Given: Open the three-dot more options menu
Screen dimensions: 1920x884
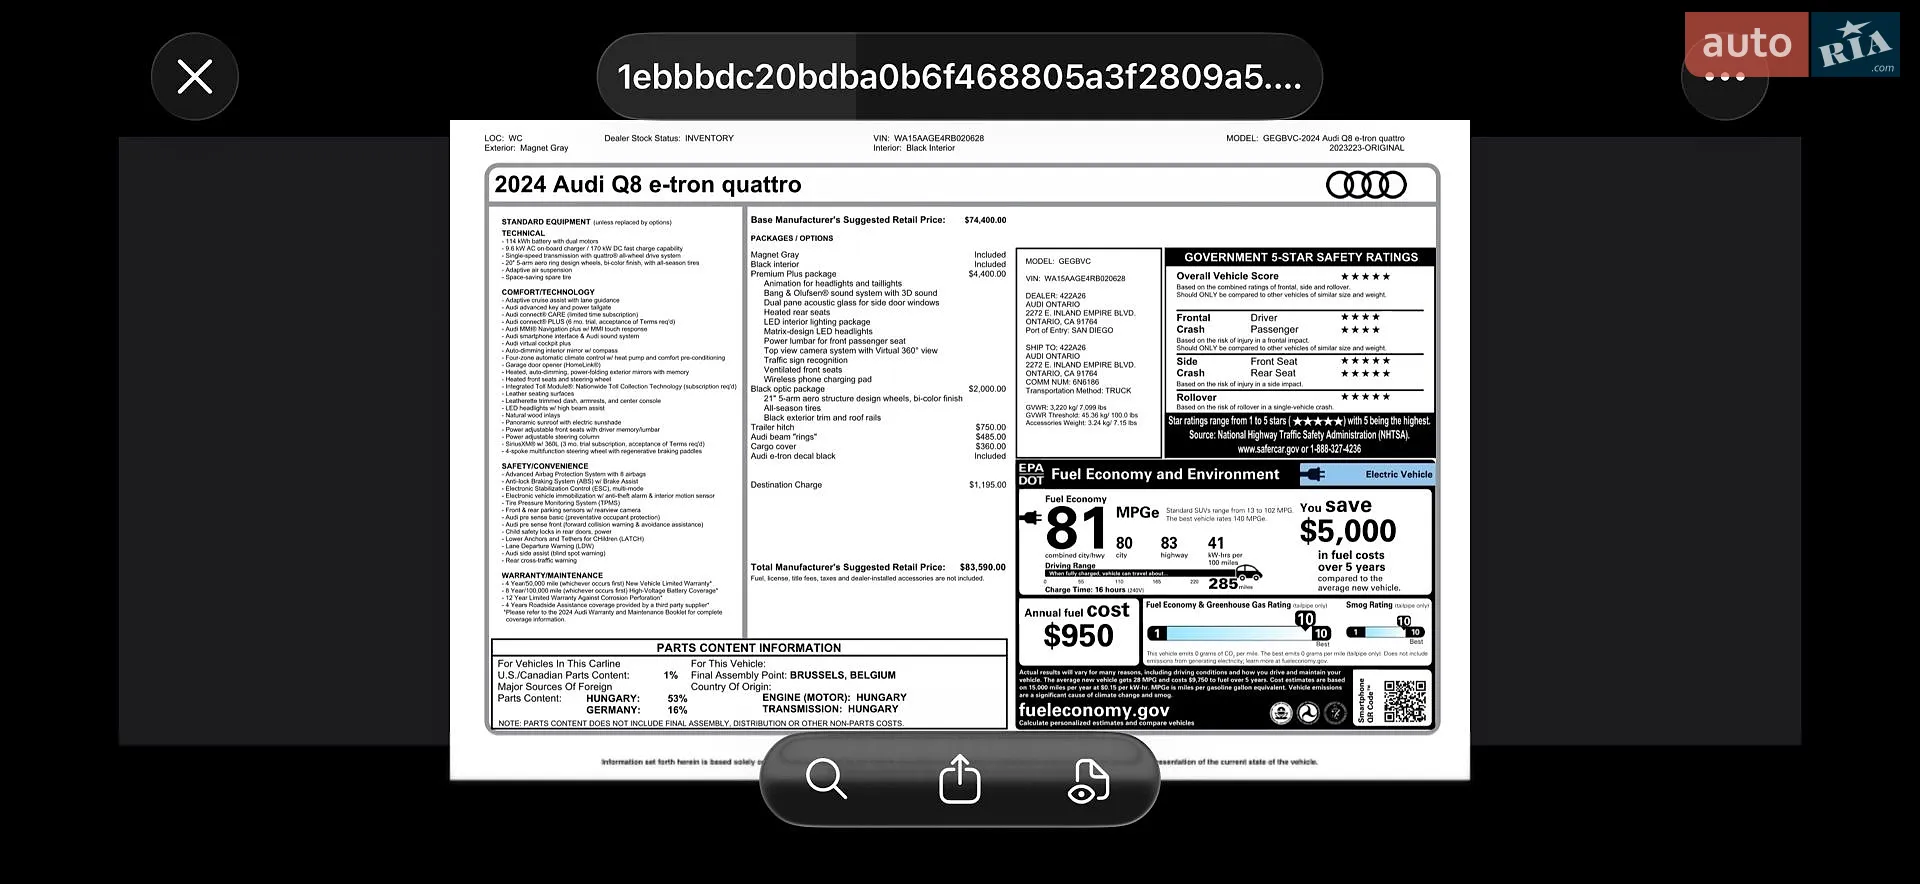Looking at the screenshot, I should (x=1724, y=77).
